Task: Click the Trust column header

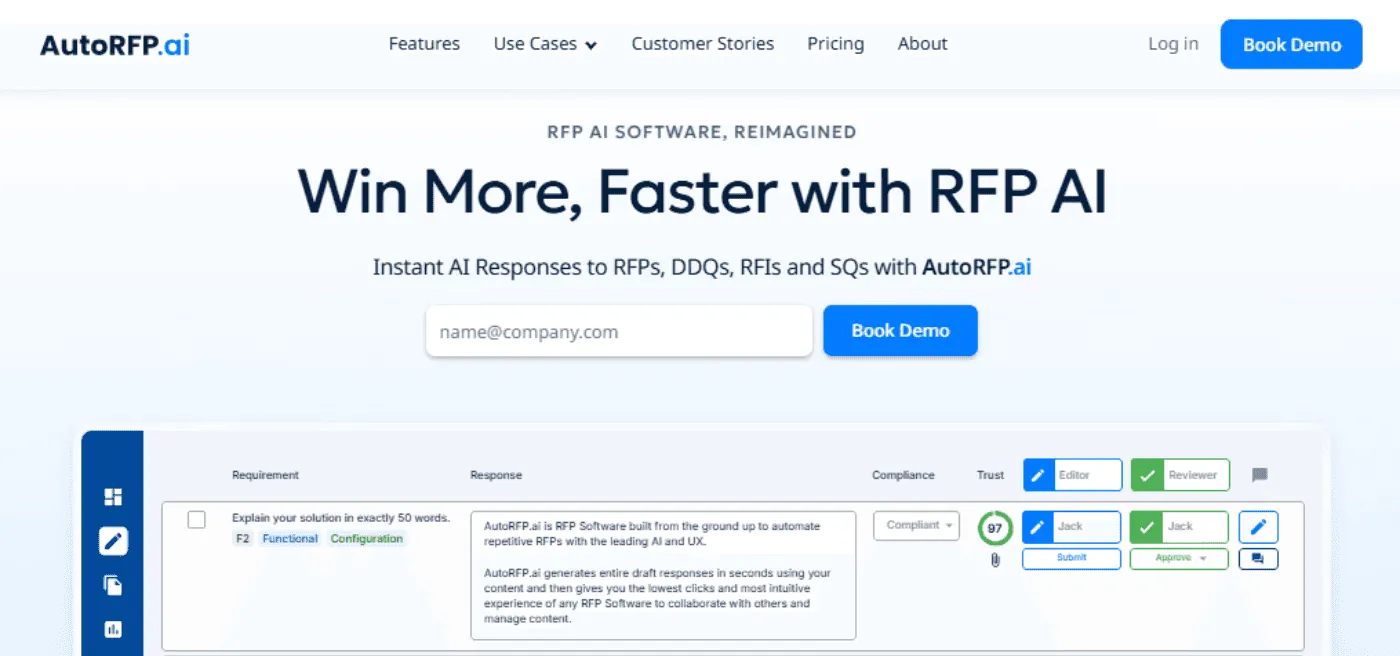Action: [989, 475]
